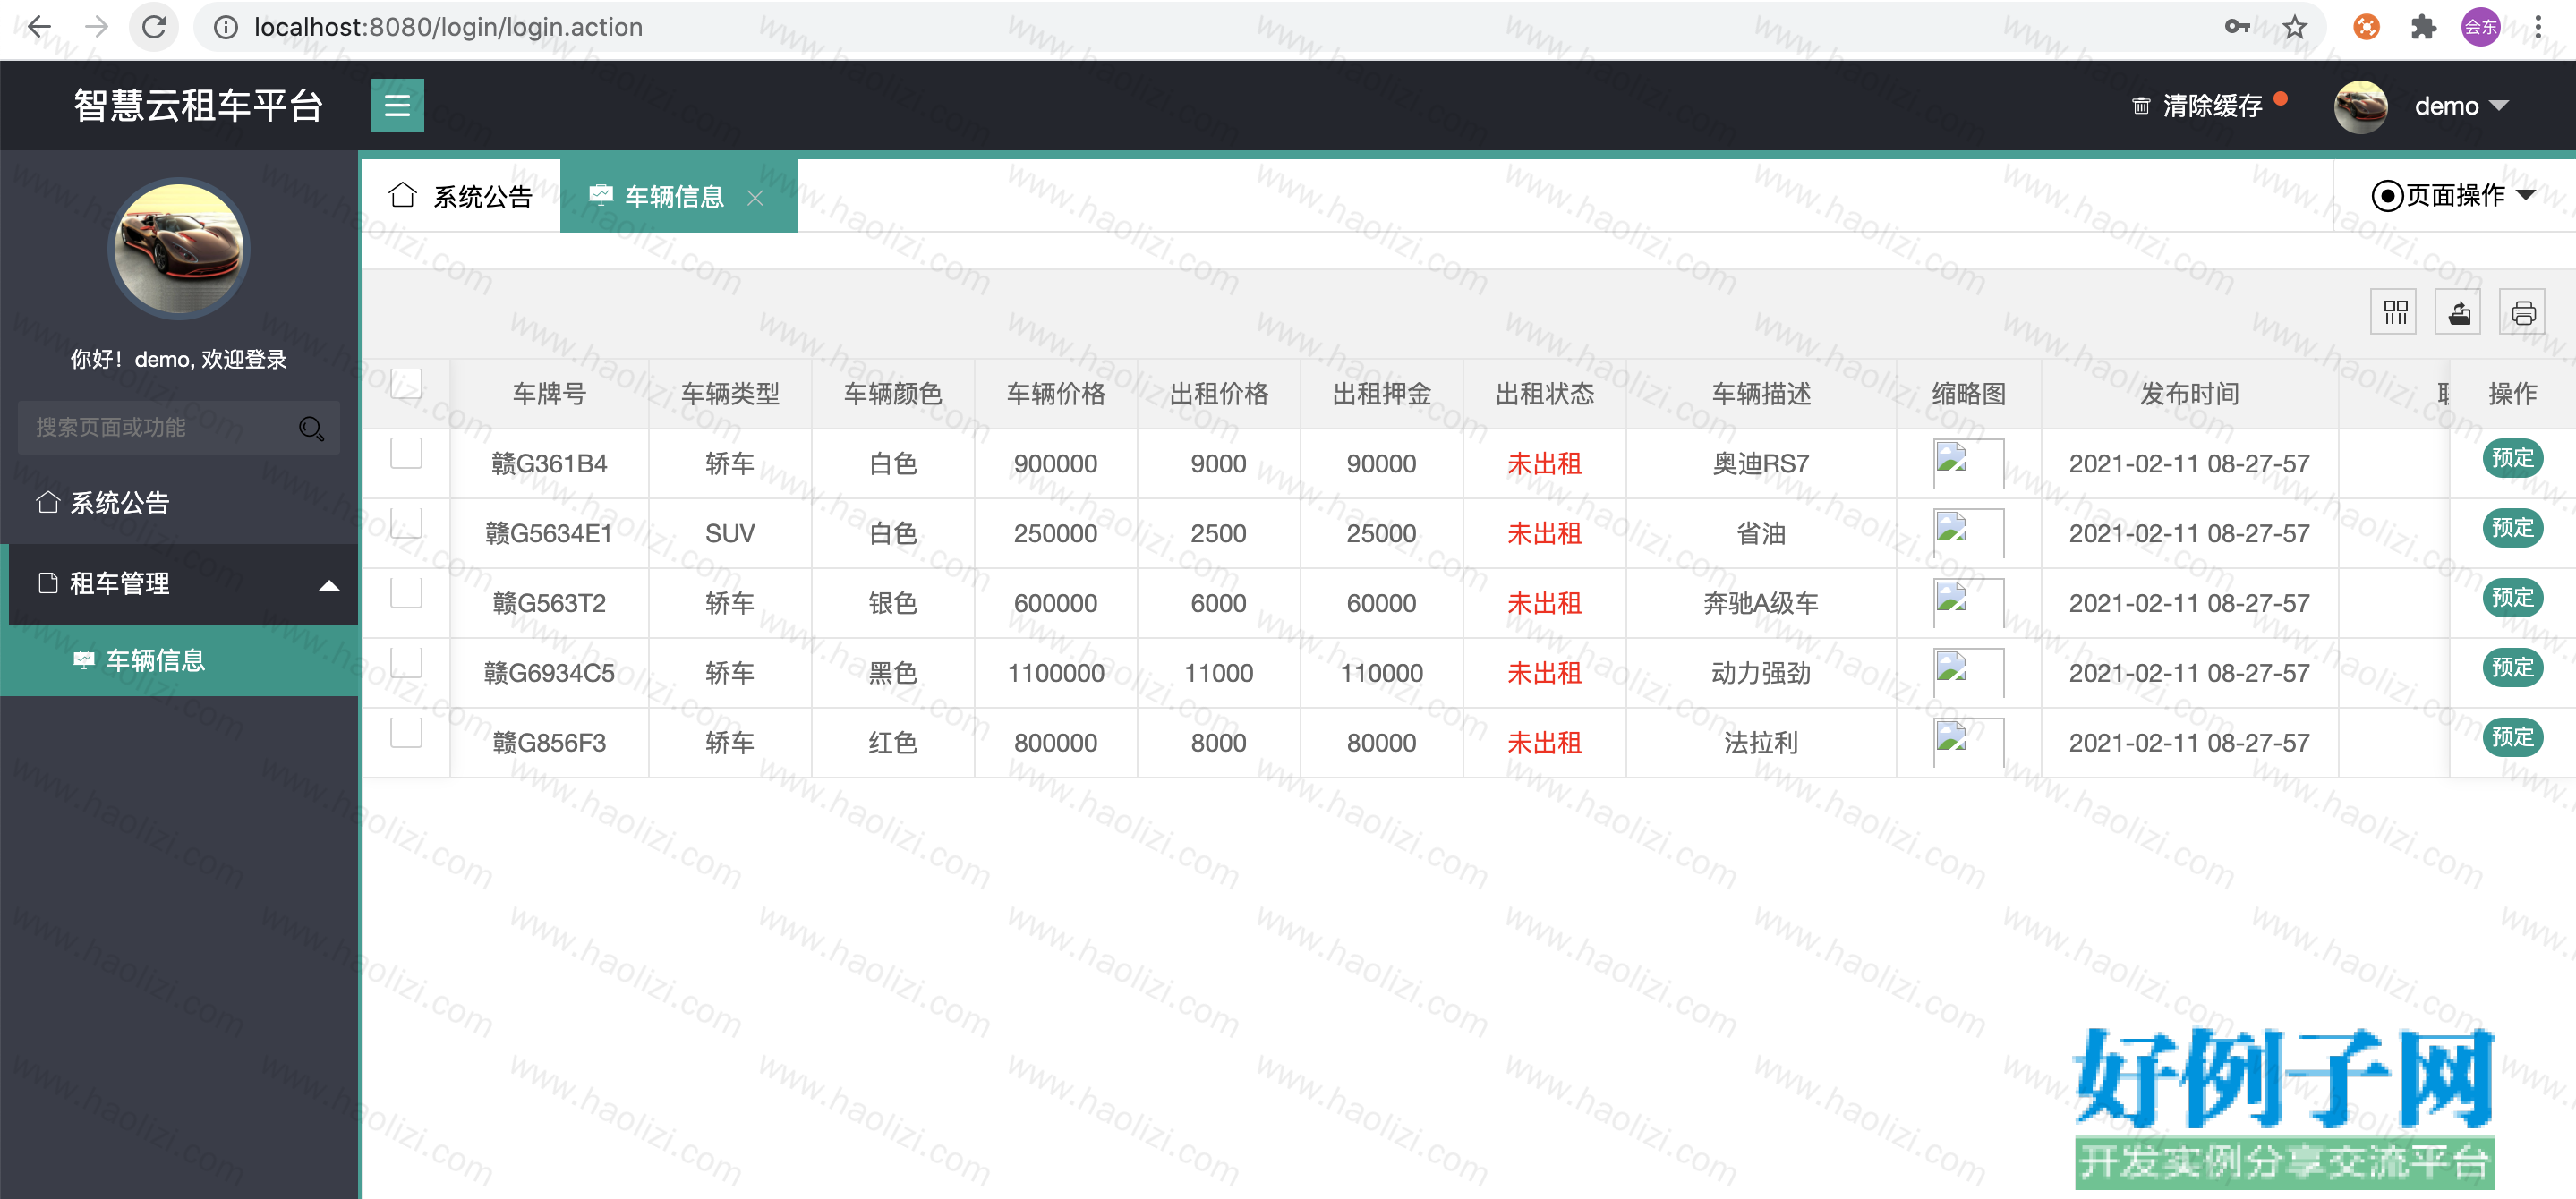Screen dimensions: 2576x1199
Task: Open the extensions puzzle icon
Action: (x=2423, y=27)
